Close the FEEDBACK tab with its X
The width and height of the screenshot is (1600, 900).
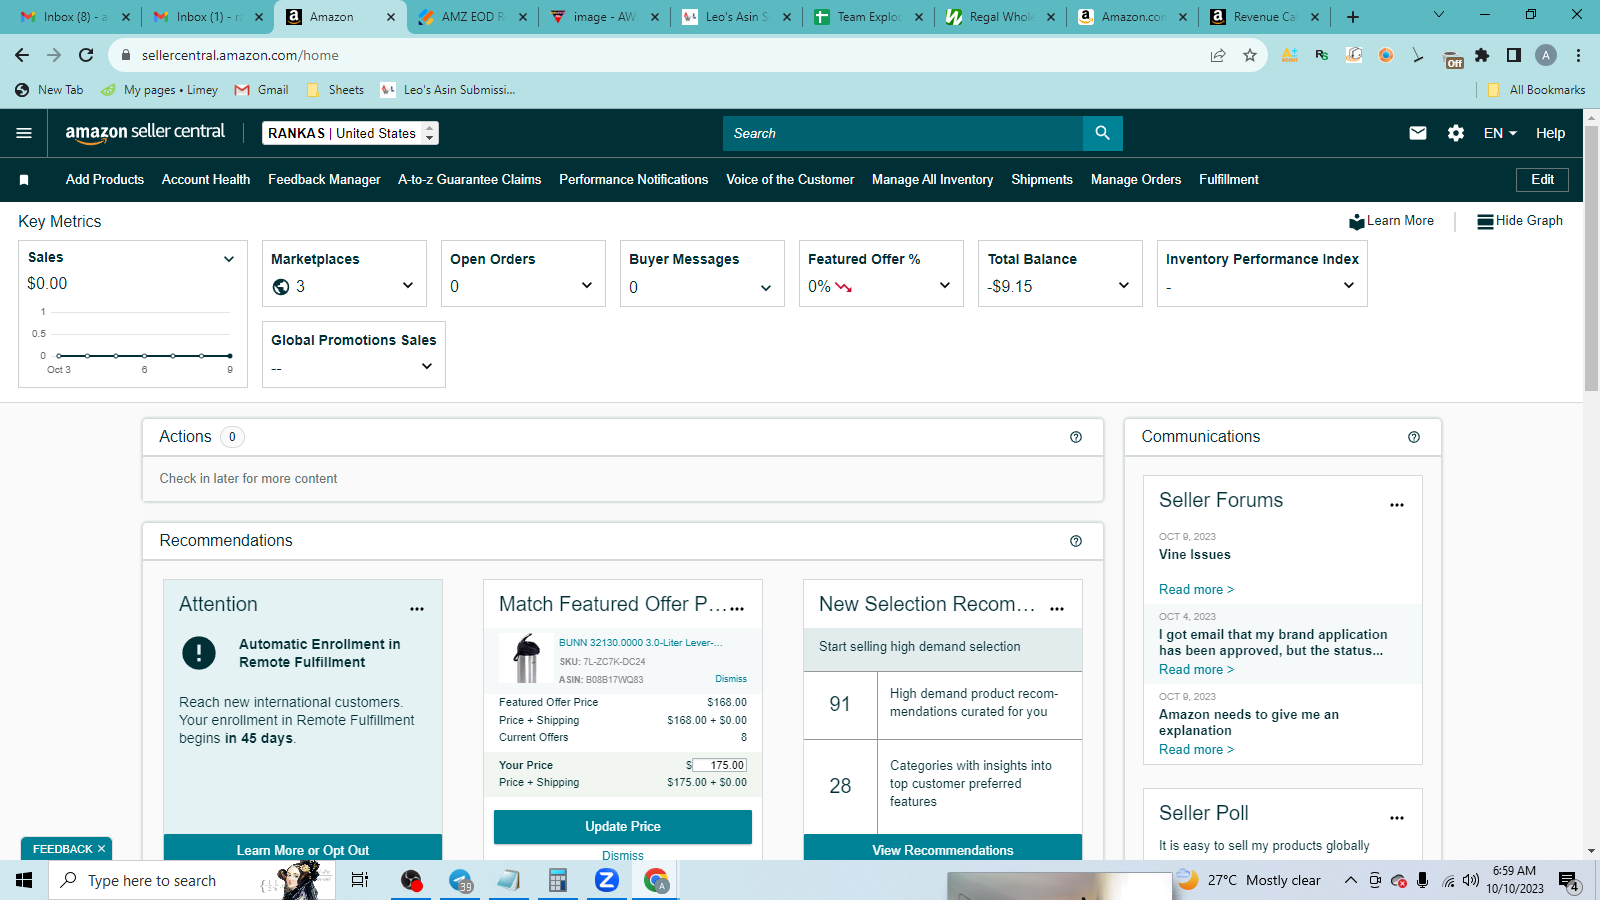pos(101,849)
